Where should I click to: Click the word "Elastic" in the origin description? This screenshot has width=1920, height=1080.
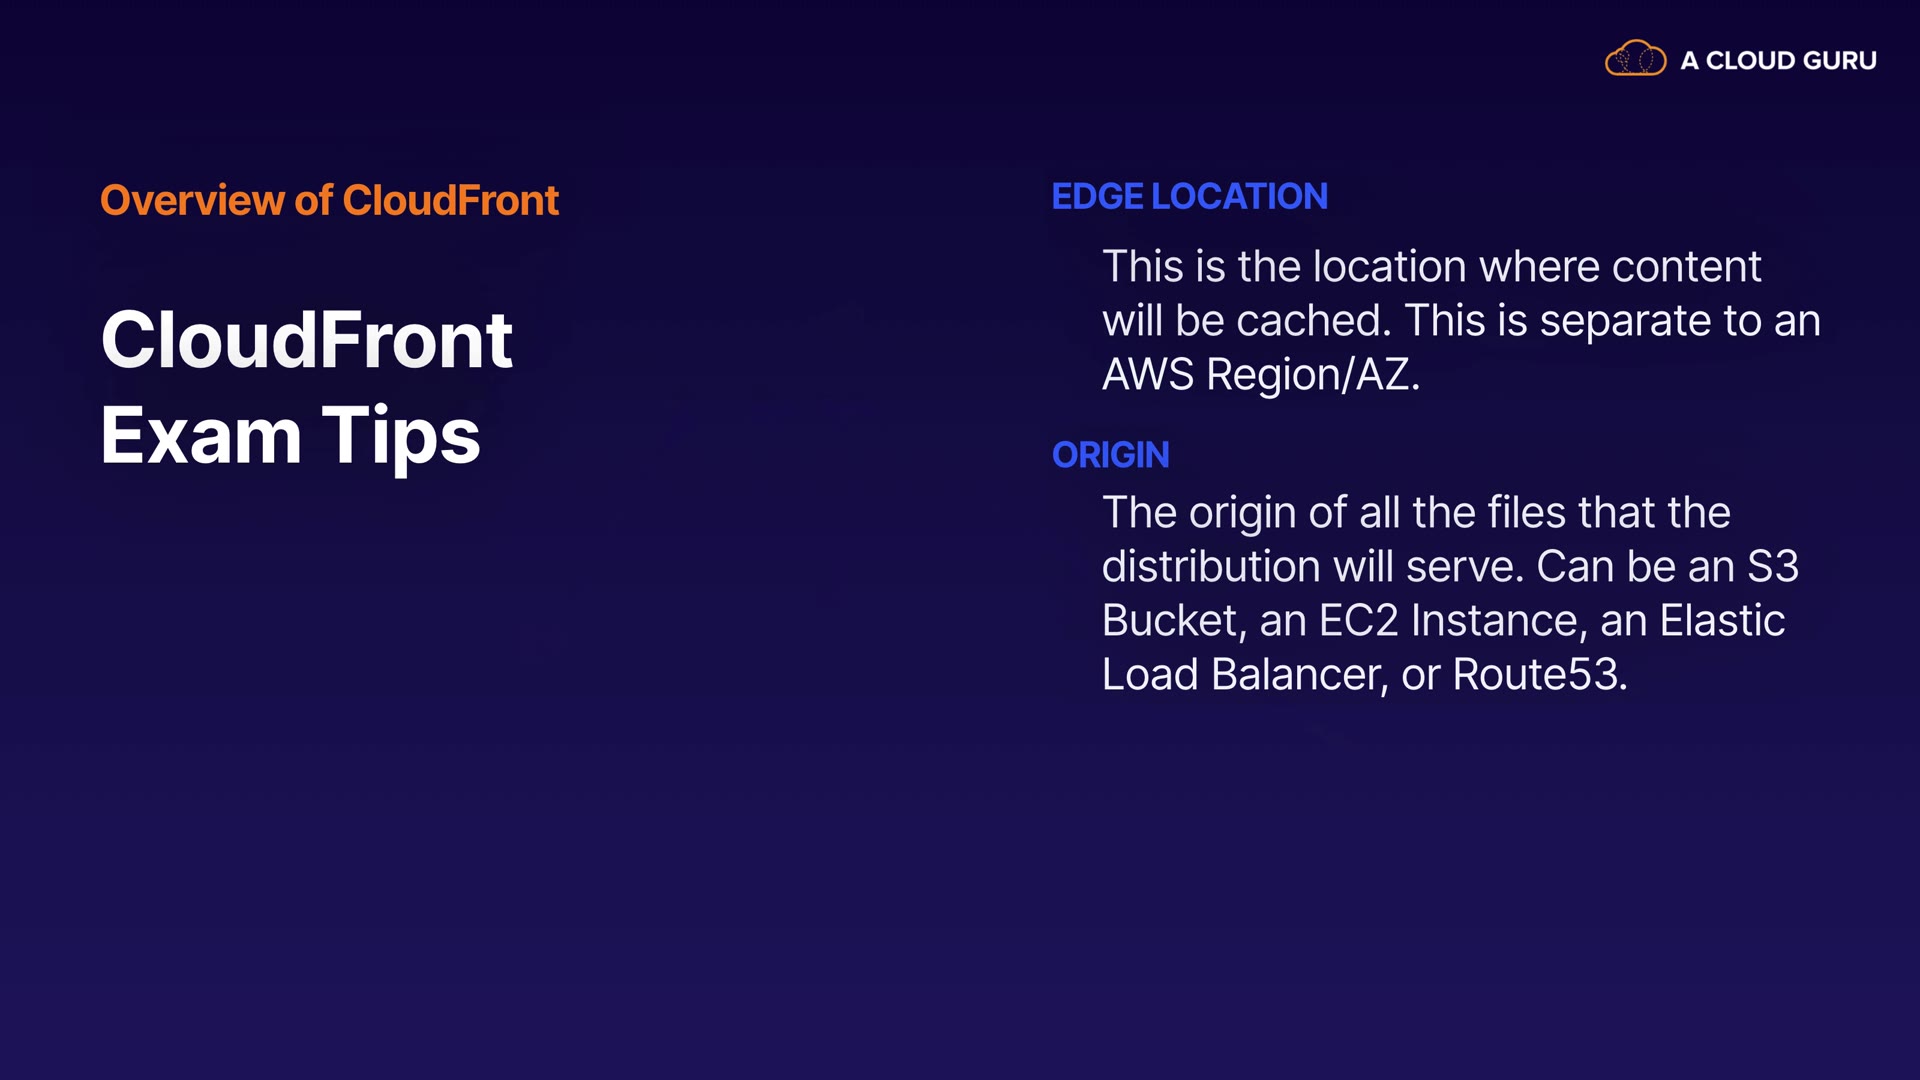(x=1722, y=621)
